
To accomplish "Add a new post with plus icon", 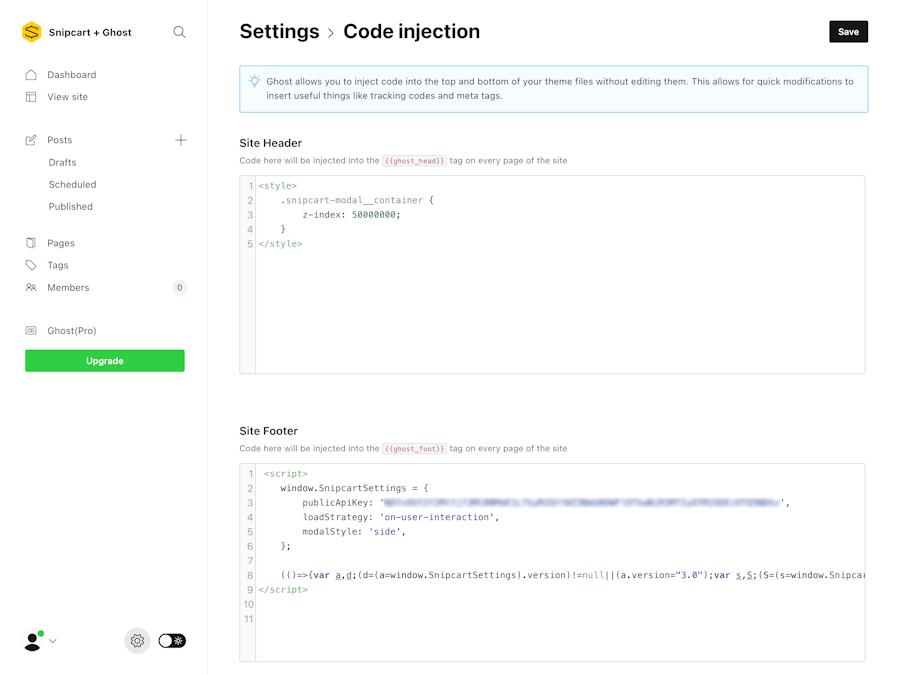I will pos(180,140).
